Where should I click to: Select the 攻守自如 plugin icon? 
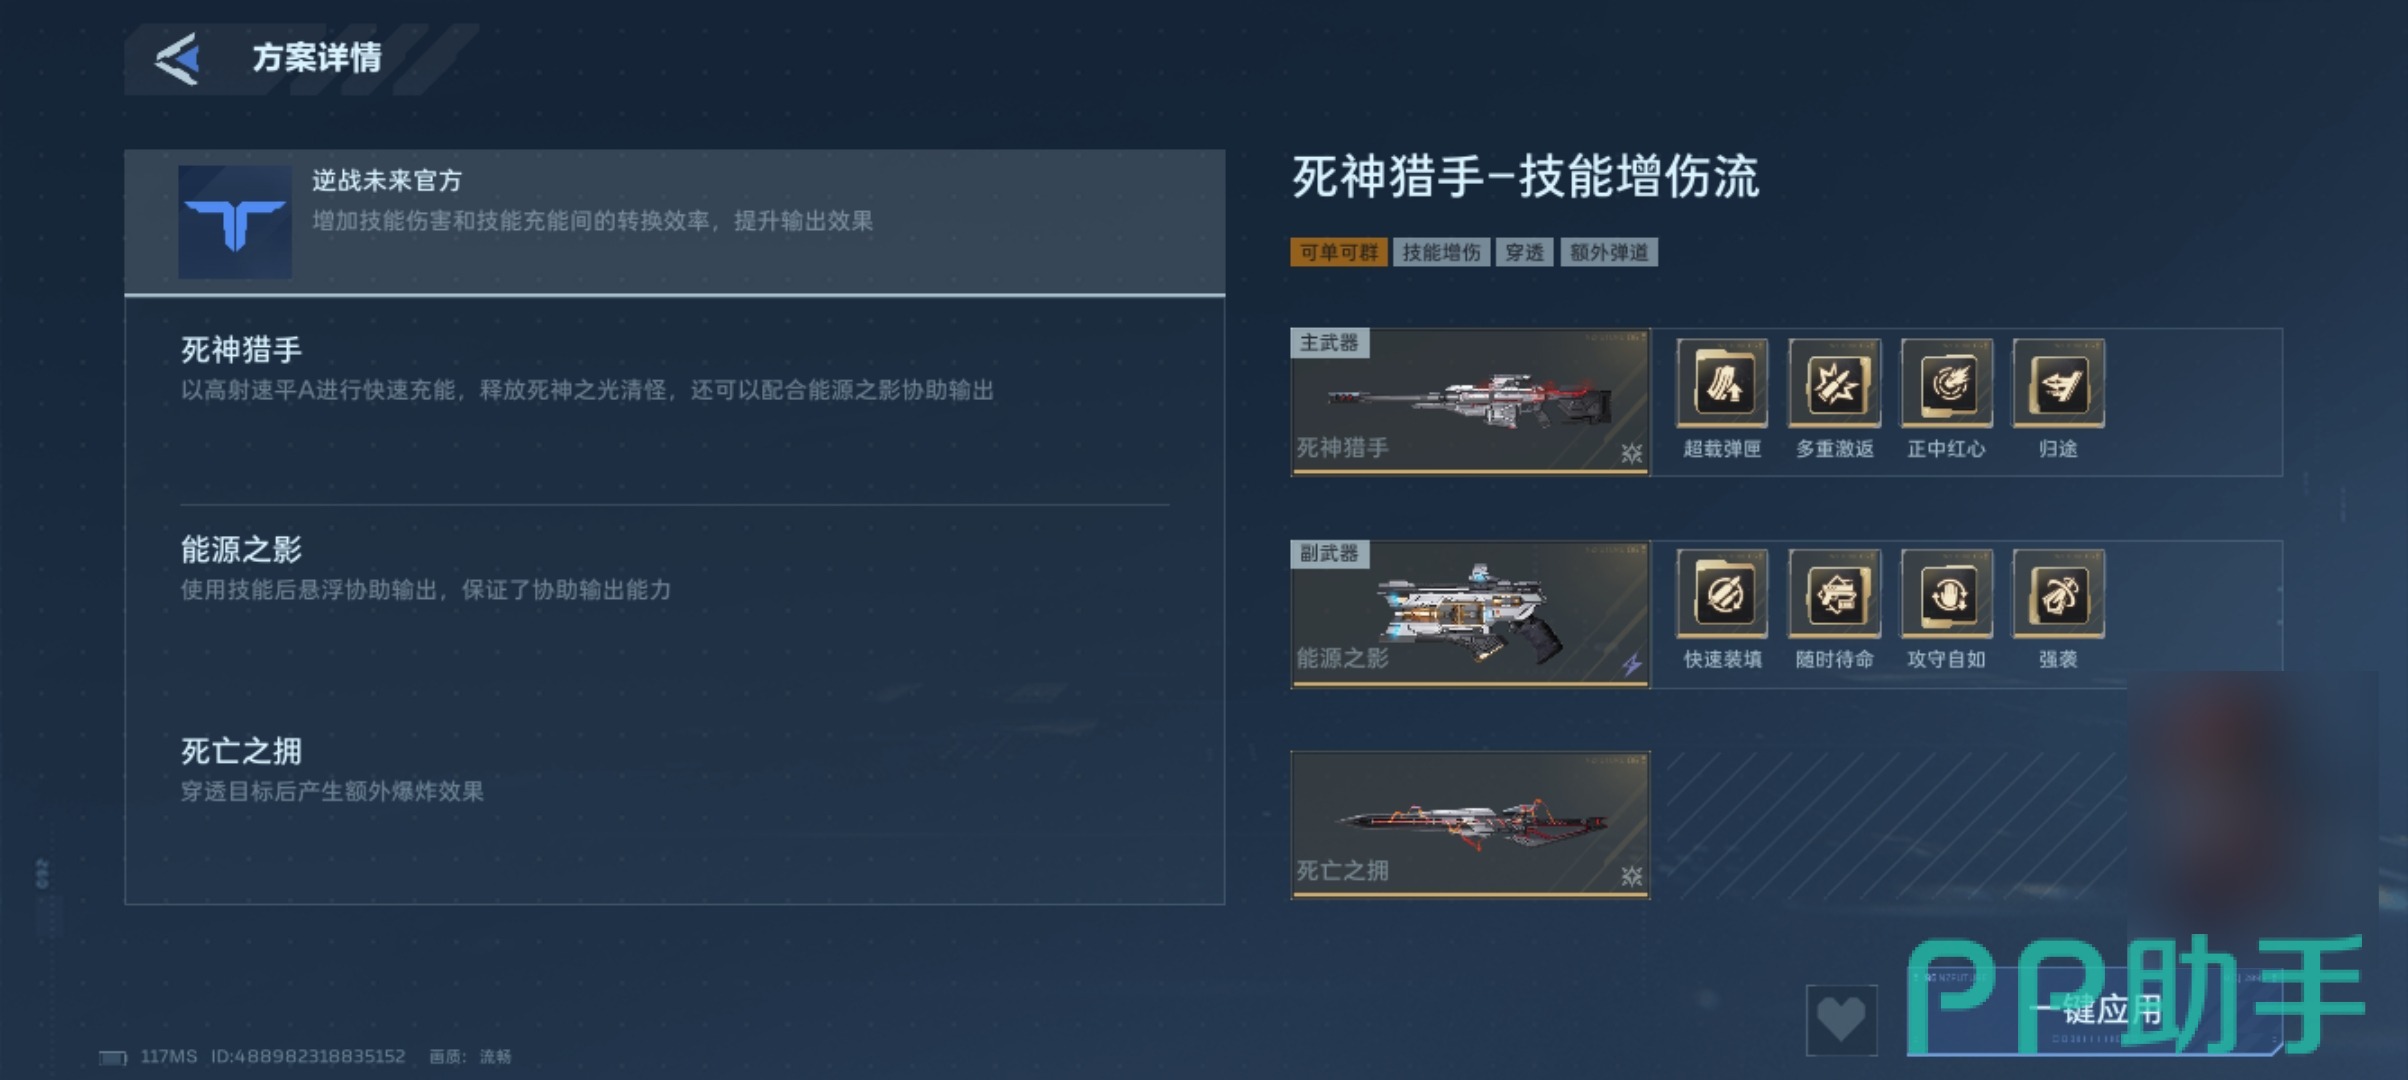(1946, 594)
